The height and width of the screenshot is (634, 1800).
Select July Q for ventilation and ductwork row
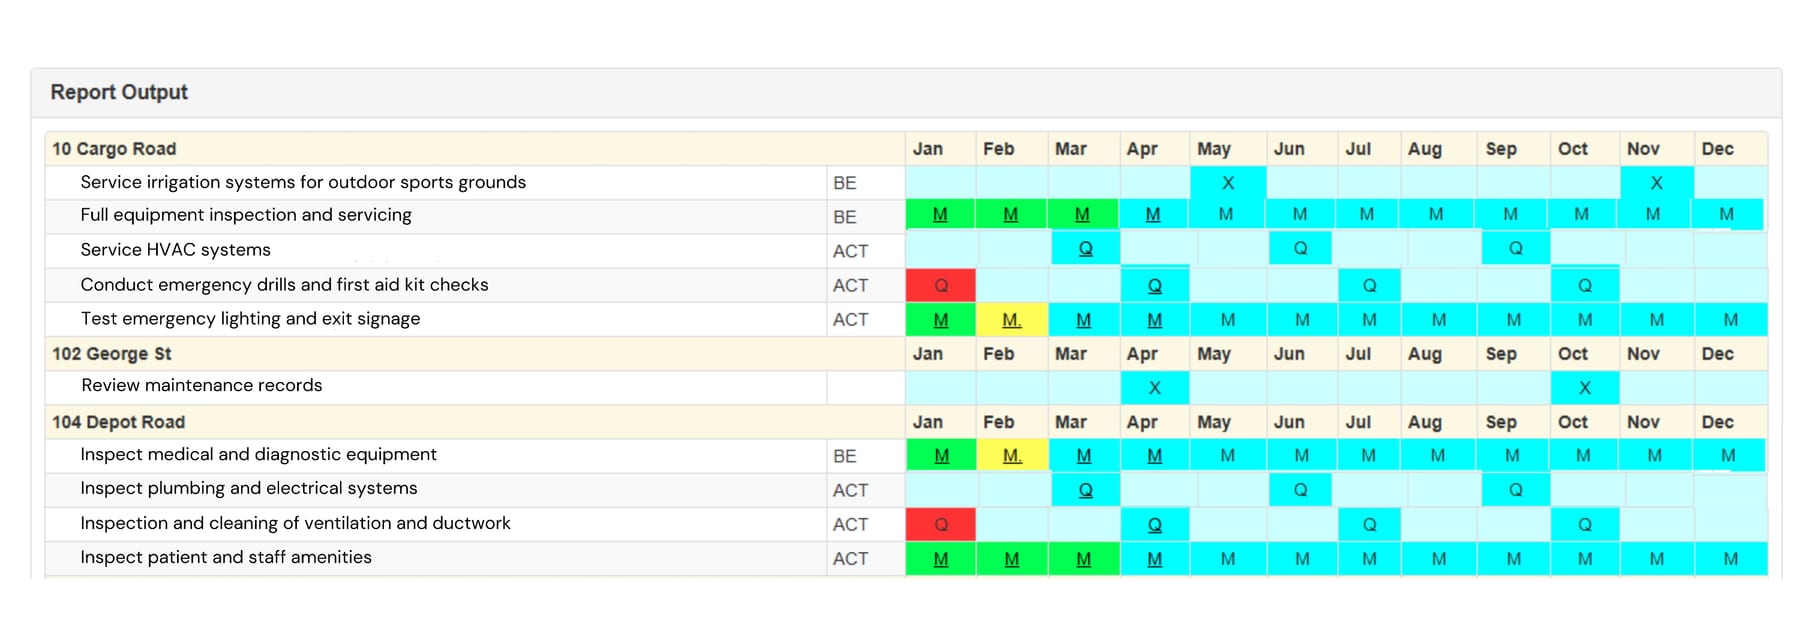(1369, 524)
